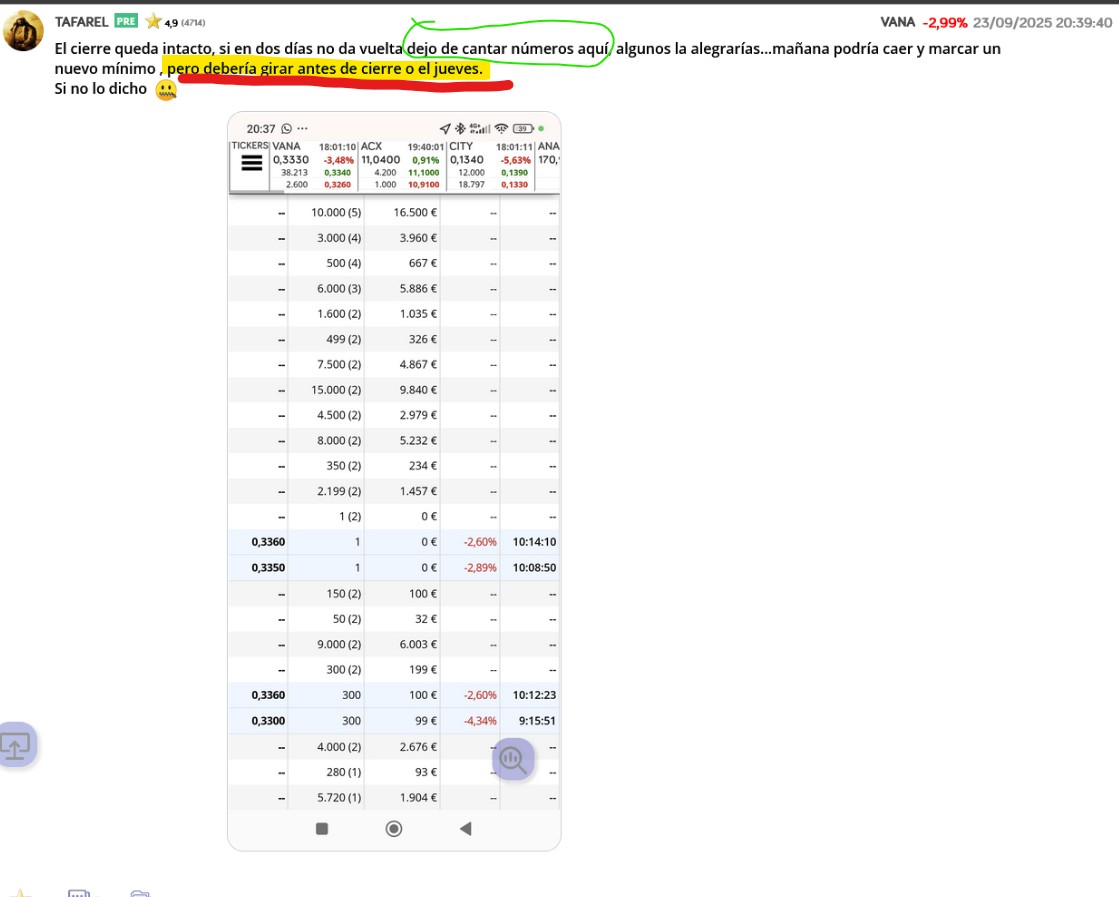This screenshot has width=1119, height=897.
Task: Open the VANA ticker link in header
Action: [x=897, y=22]
